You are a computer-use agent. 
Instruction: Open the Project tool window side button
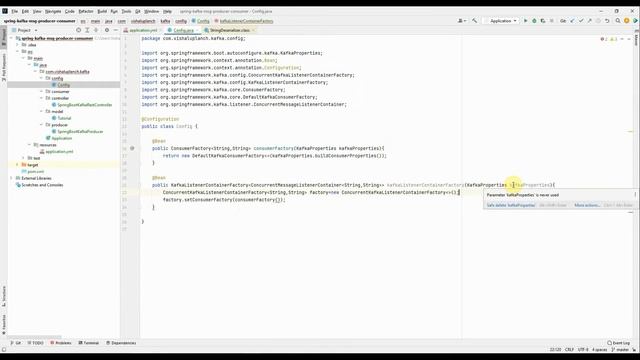click(4, 37)
